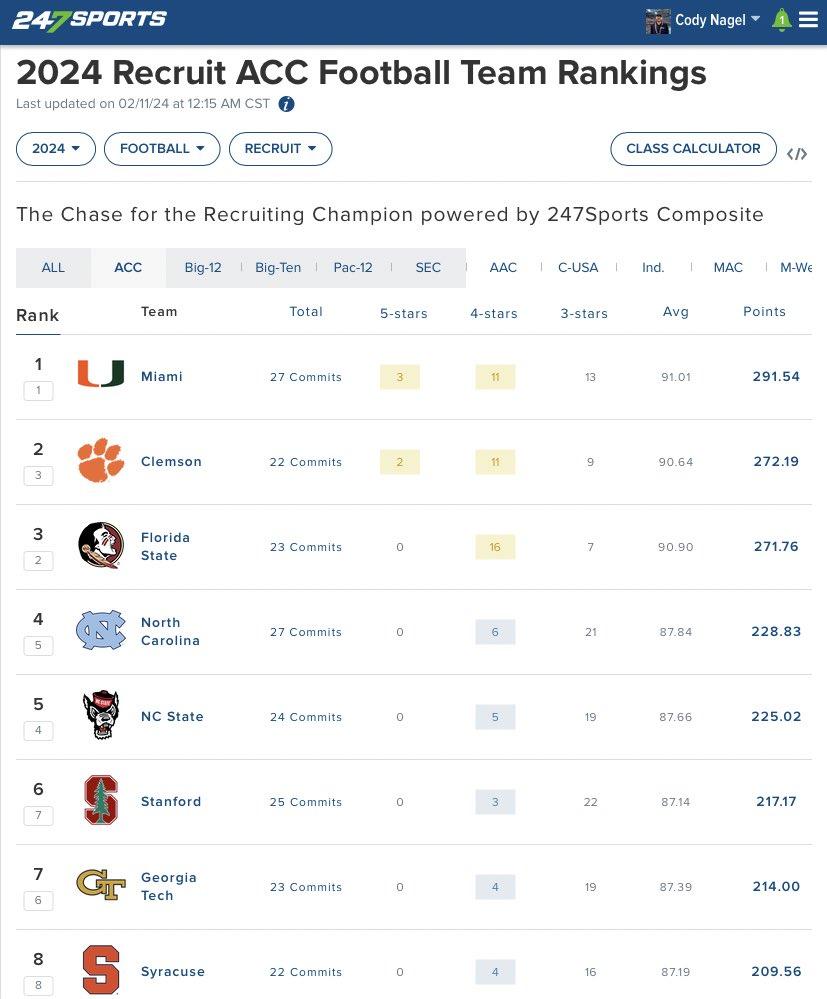Click the Miami Hurricanes logo
Screen dimensions: 827x999
(x=101, y=375)
